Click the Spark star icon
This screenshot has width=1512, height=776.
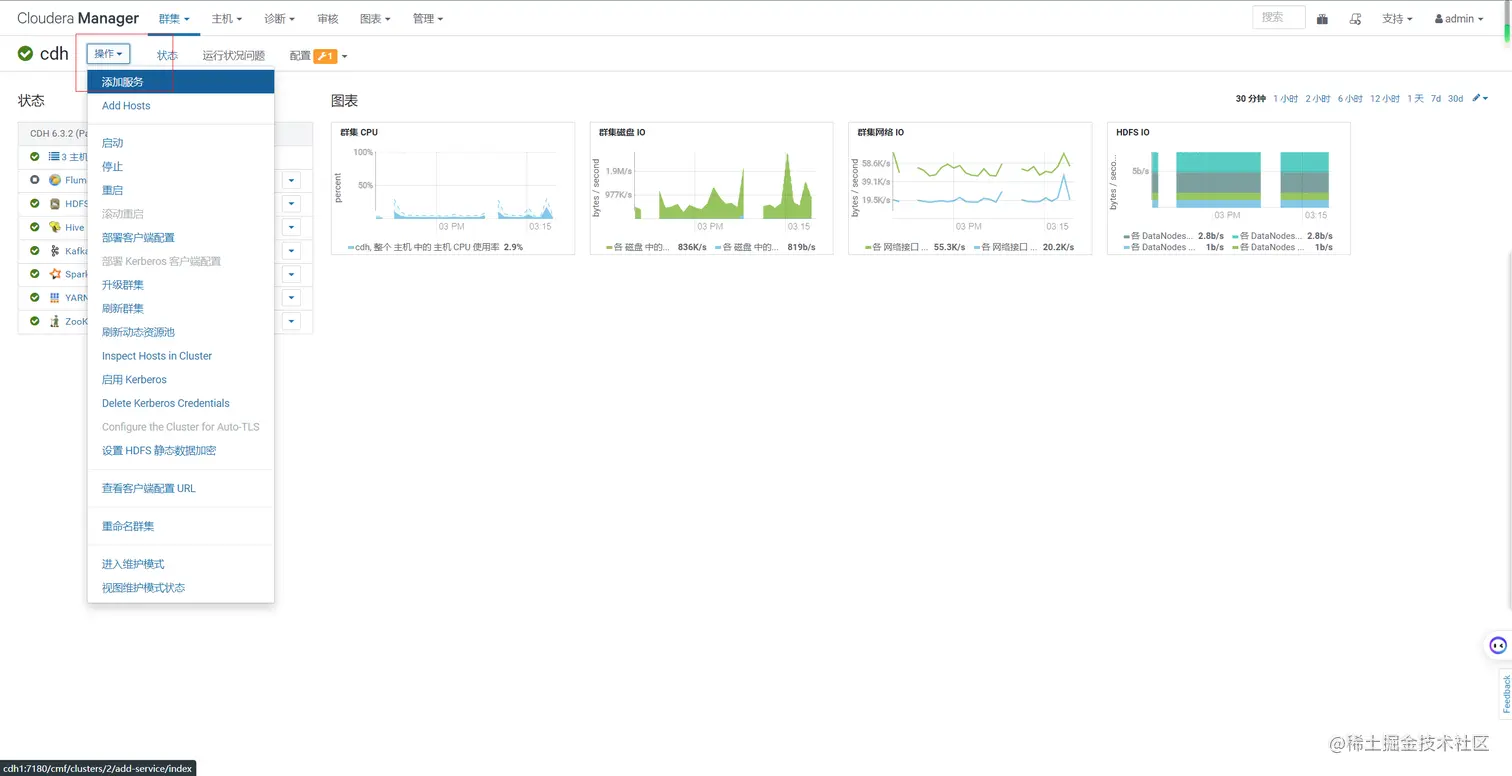56,274
